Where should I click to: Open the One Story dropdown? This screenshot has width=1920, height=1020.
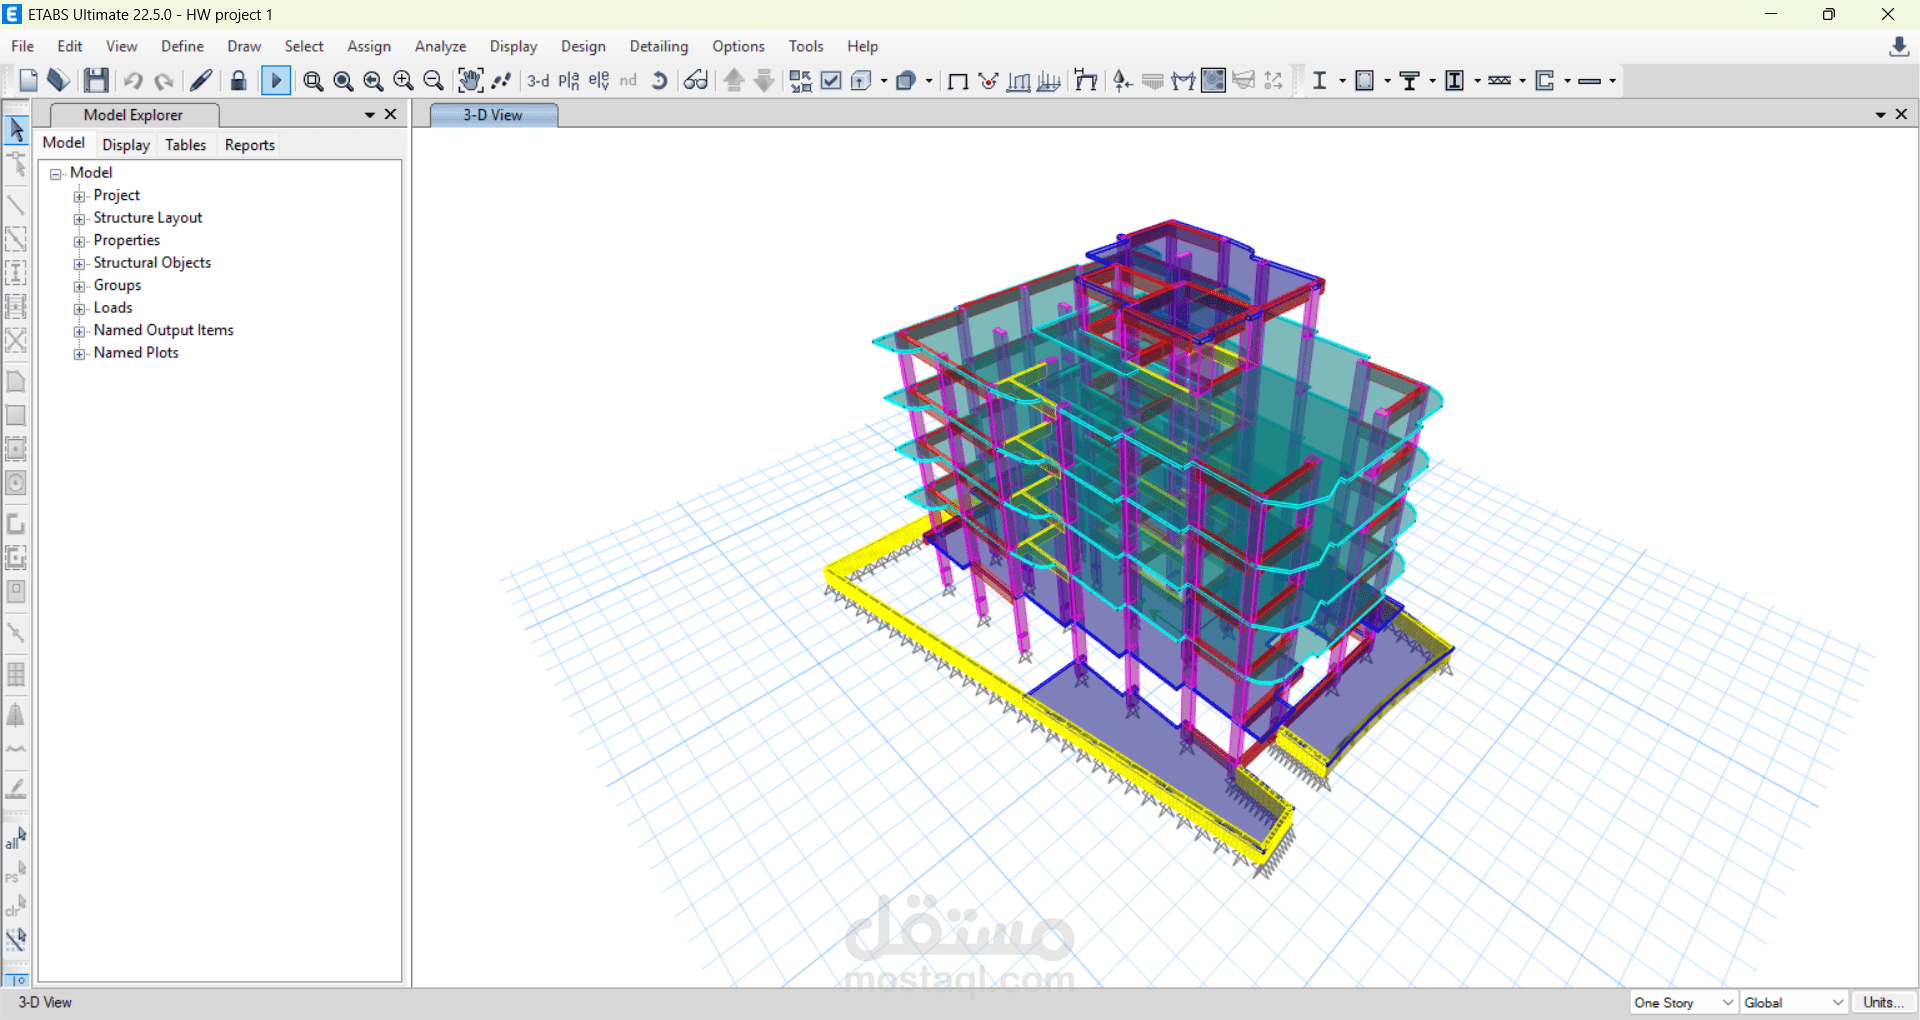point(1684,1003)
